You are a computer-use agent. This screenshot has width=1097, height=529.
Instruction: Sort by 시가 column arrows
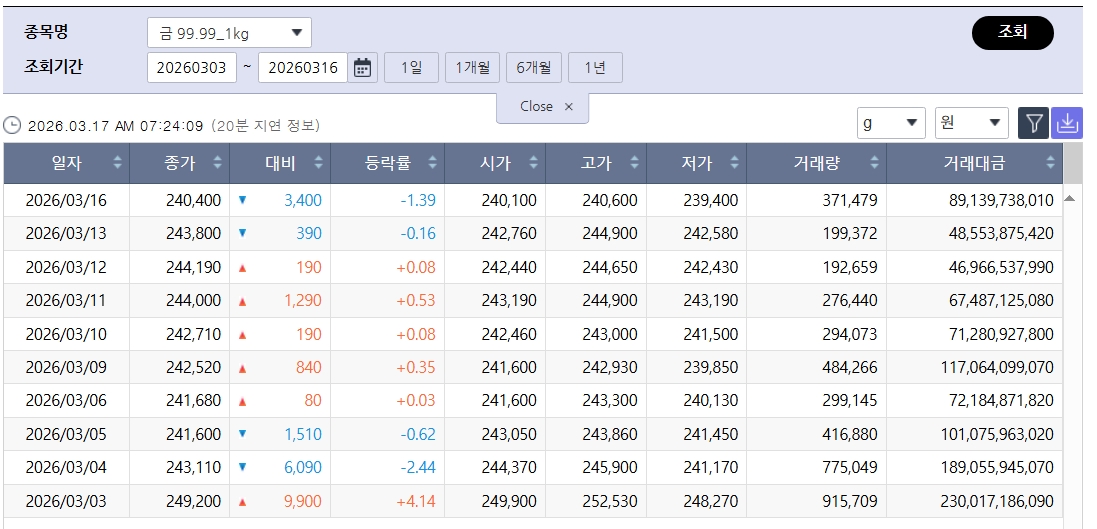tap(533, 163)
